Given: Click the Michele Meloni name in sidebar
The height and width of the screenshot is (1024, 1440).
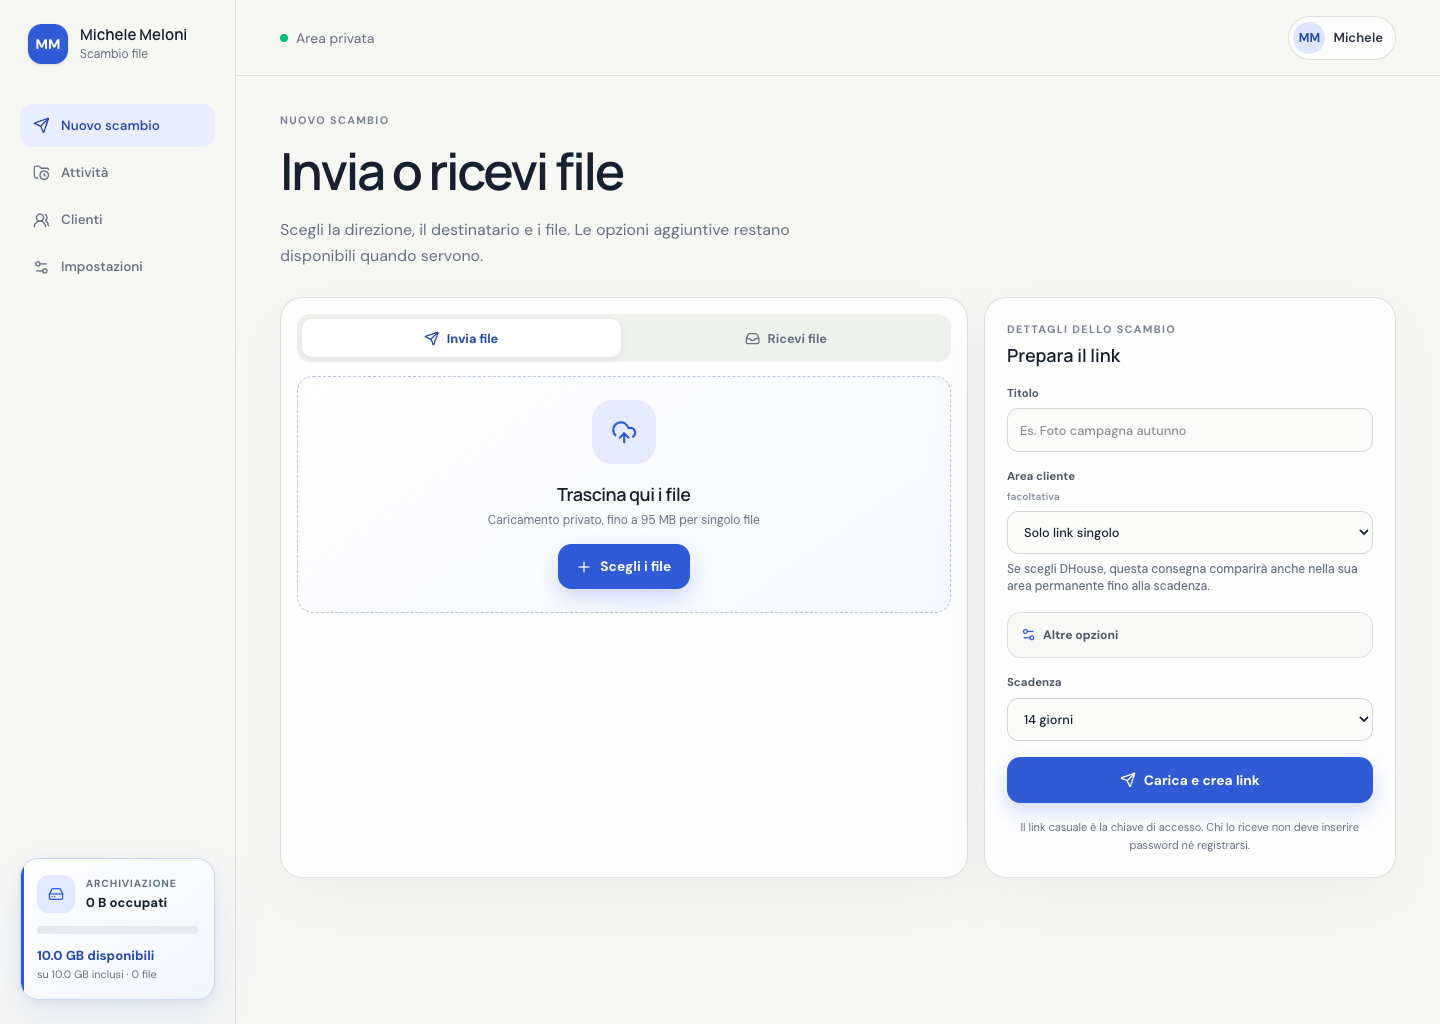Looking at the screenshot, I should [x=133, y=35].
